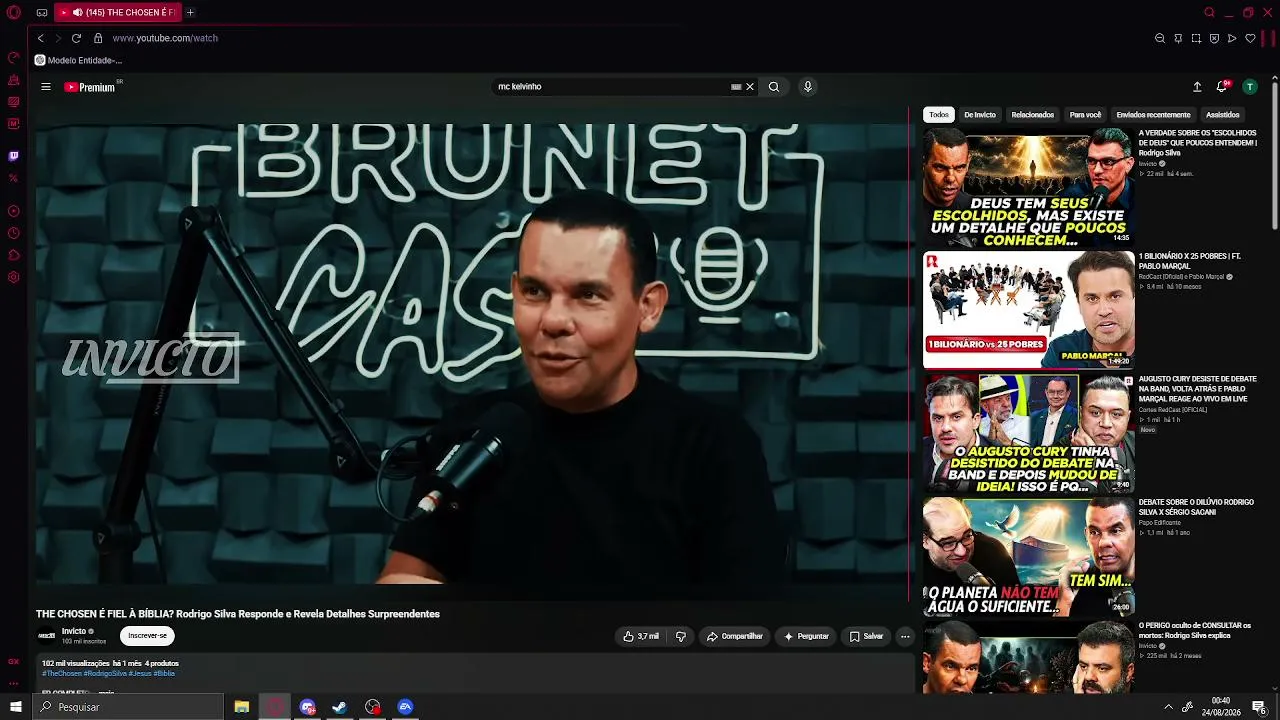Mute the tab via its speaker icon
Image resolution: width=1280 pixels, height=720 pixels.
click(x=77, y=13)
